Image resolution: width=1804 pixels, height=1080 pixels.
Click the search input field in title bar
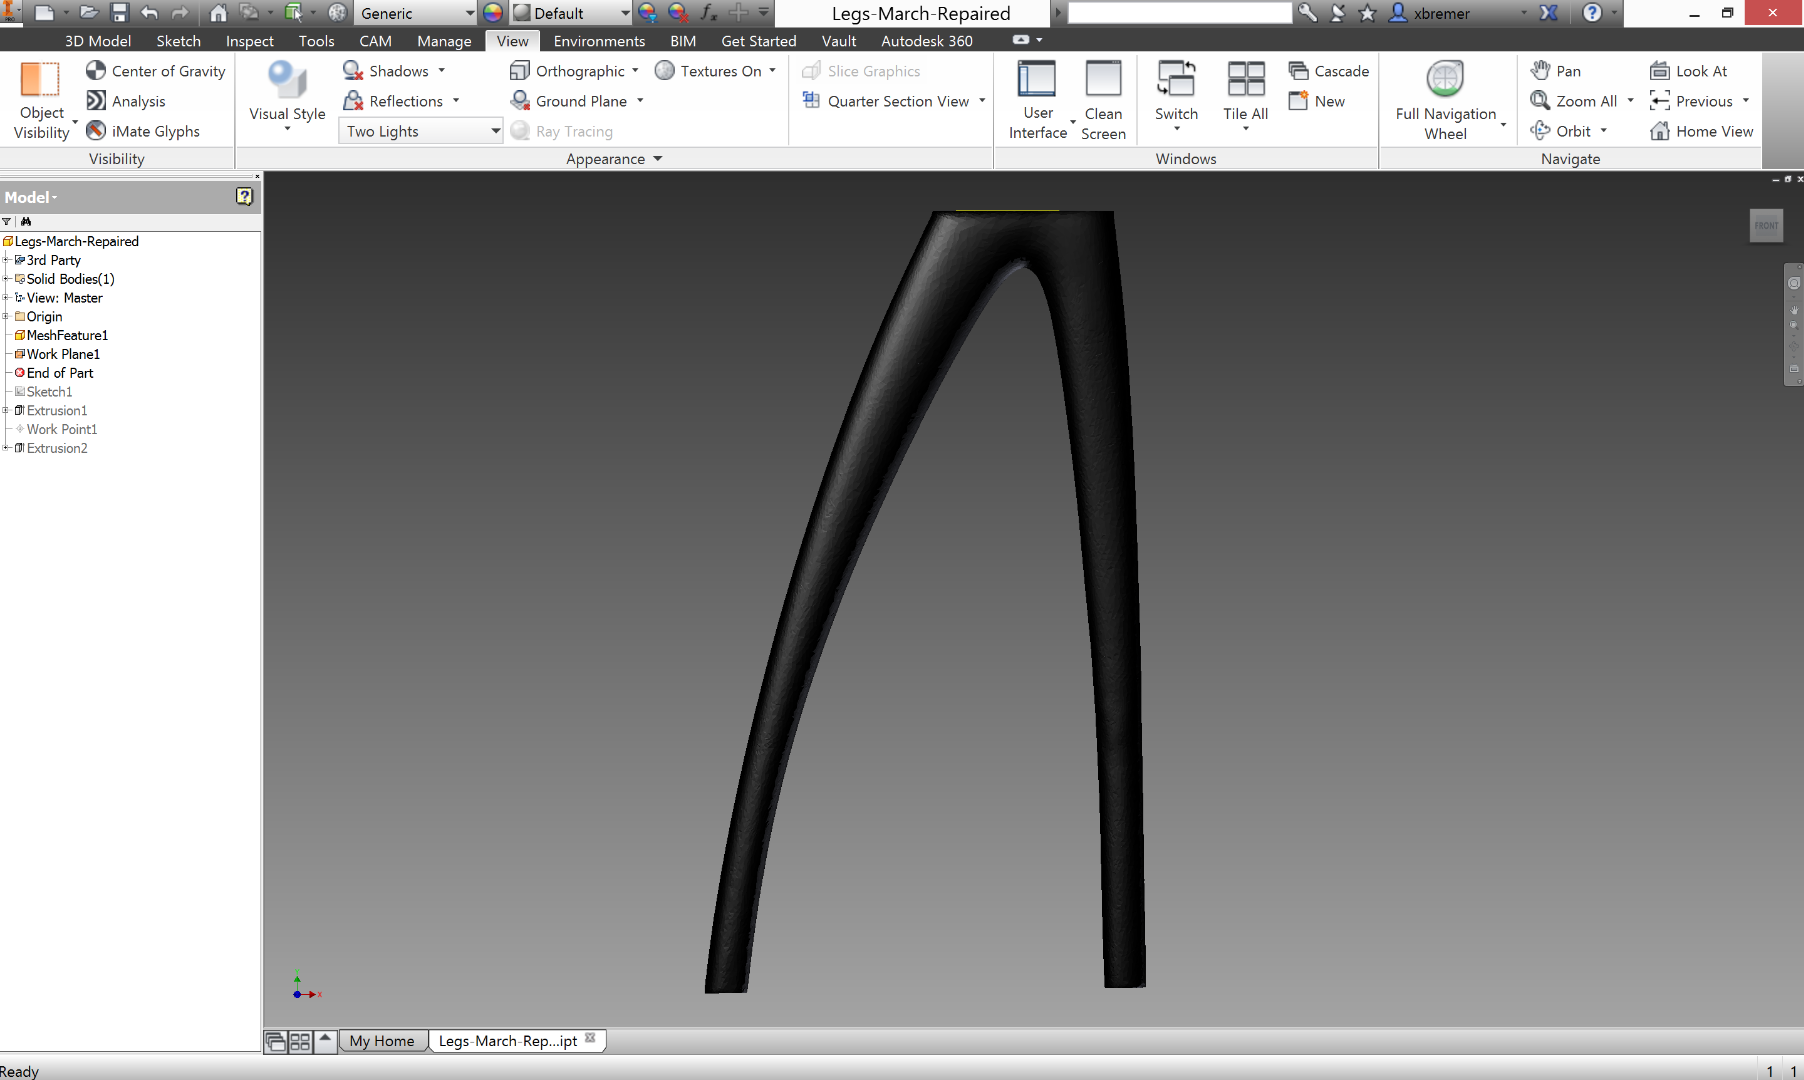[x=1180, y=13]
